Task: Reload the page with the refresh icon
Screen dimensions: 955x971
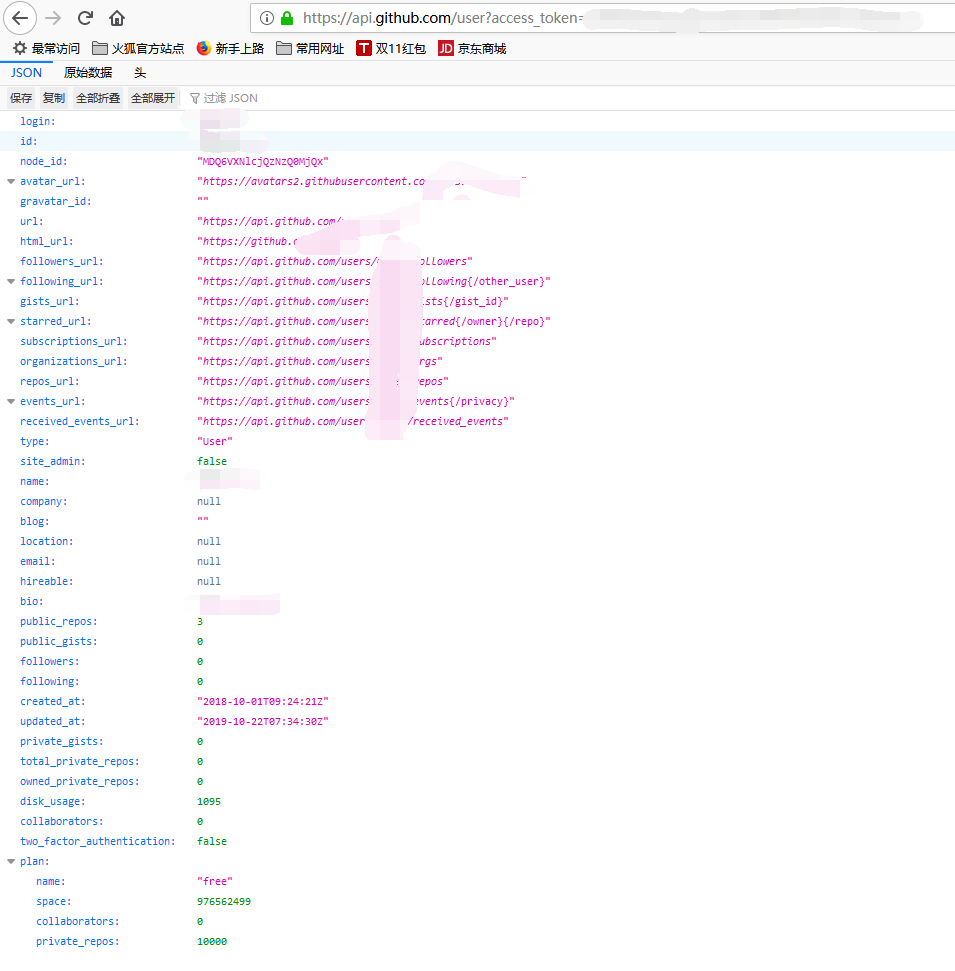Action: click(85, 18)
